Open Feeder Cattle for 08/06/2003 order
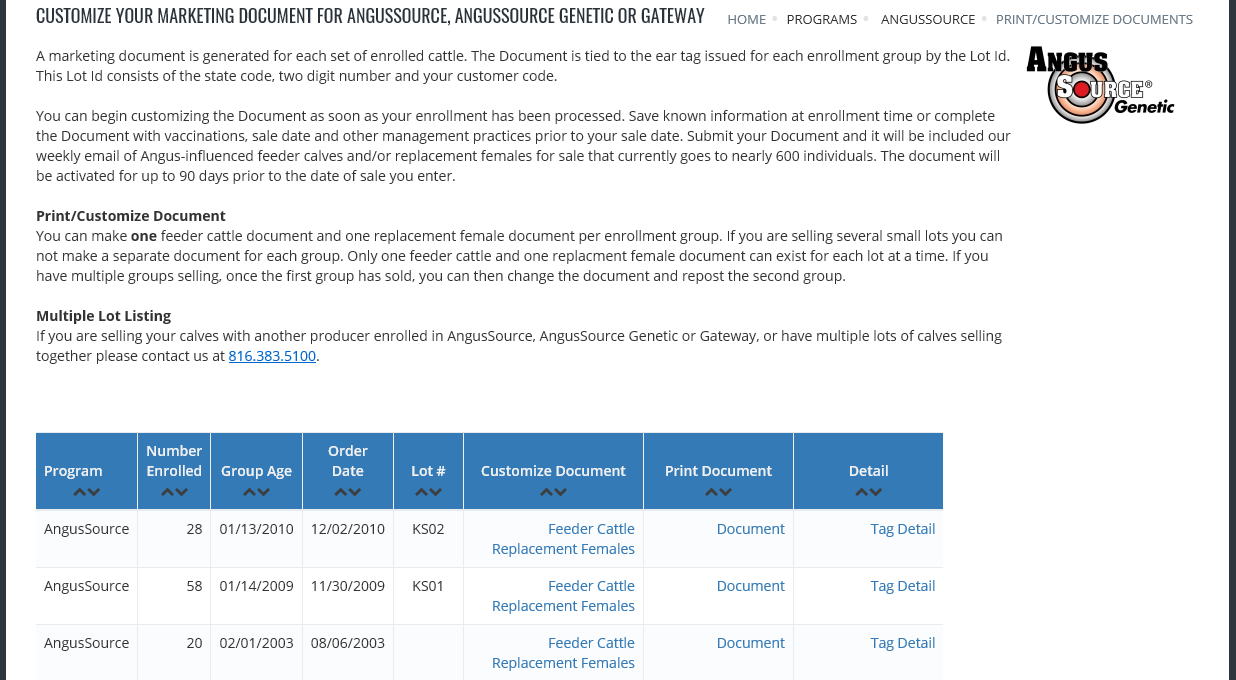 [x=591, y=643]
